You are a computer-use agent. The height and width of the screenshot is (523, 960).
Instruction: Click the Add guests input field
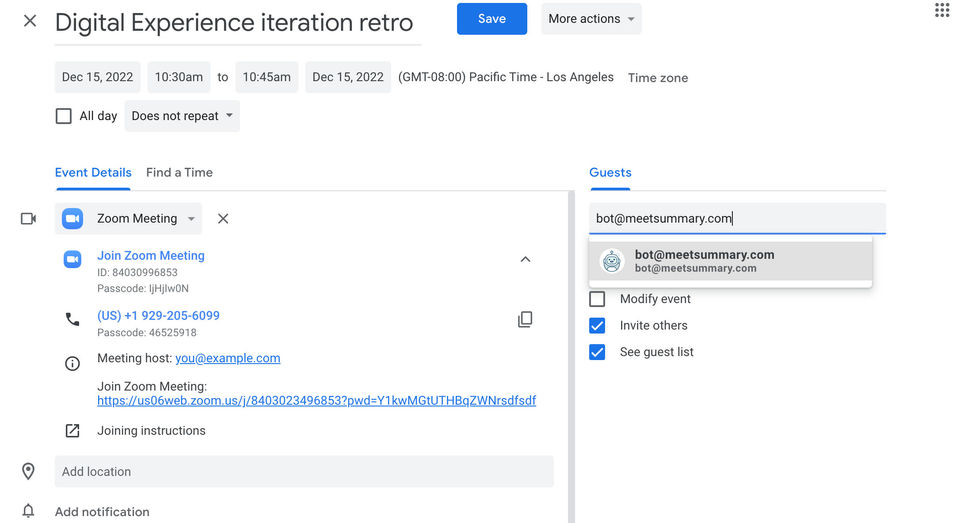(737, 219)
